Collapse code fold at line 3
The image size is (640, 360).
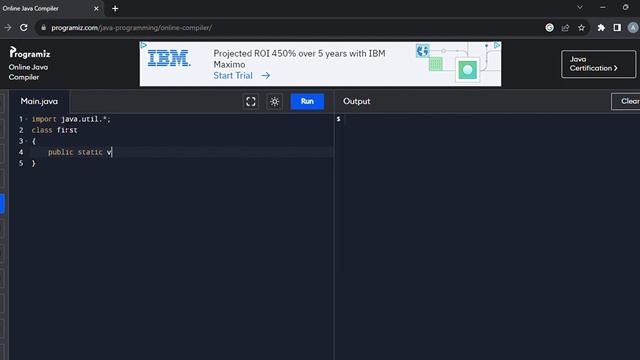pos(27,141)
